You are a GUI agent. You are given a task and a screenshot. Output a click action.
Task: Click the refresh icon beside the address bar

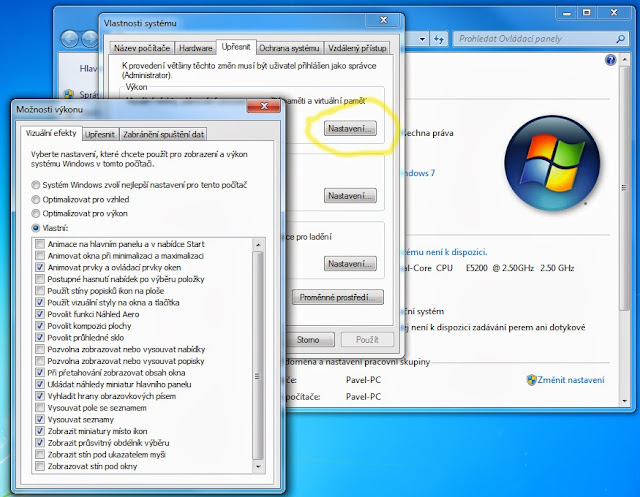439,39
